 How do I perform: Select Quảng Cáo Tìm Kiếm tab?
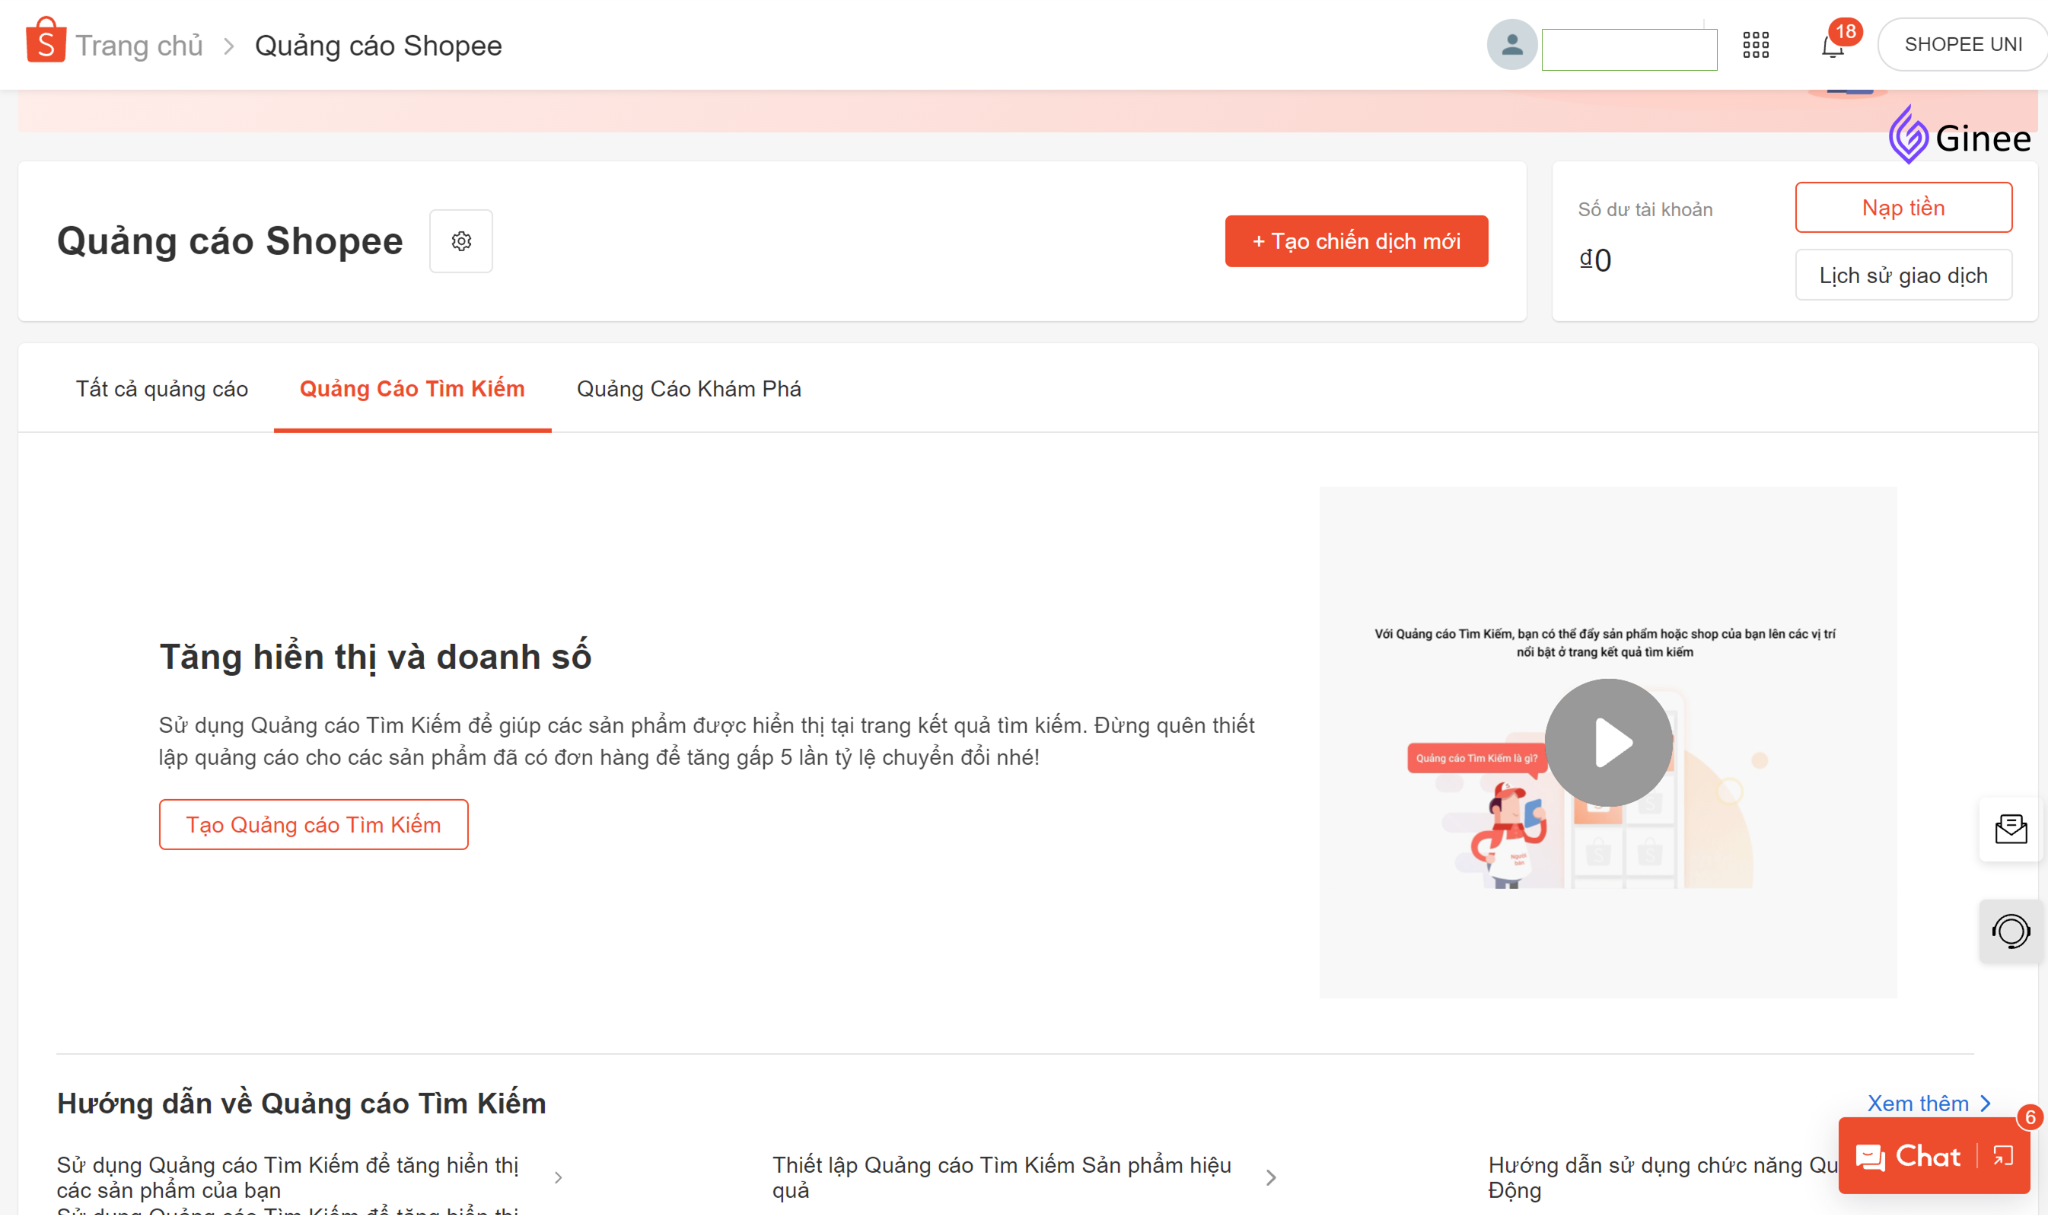(x=412, y=389)
